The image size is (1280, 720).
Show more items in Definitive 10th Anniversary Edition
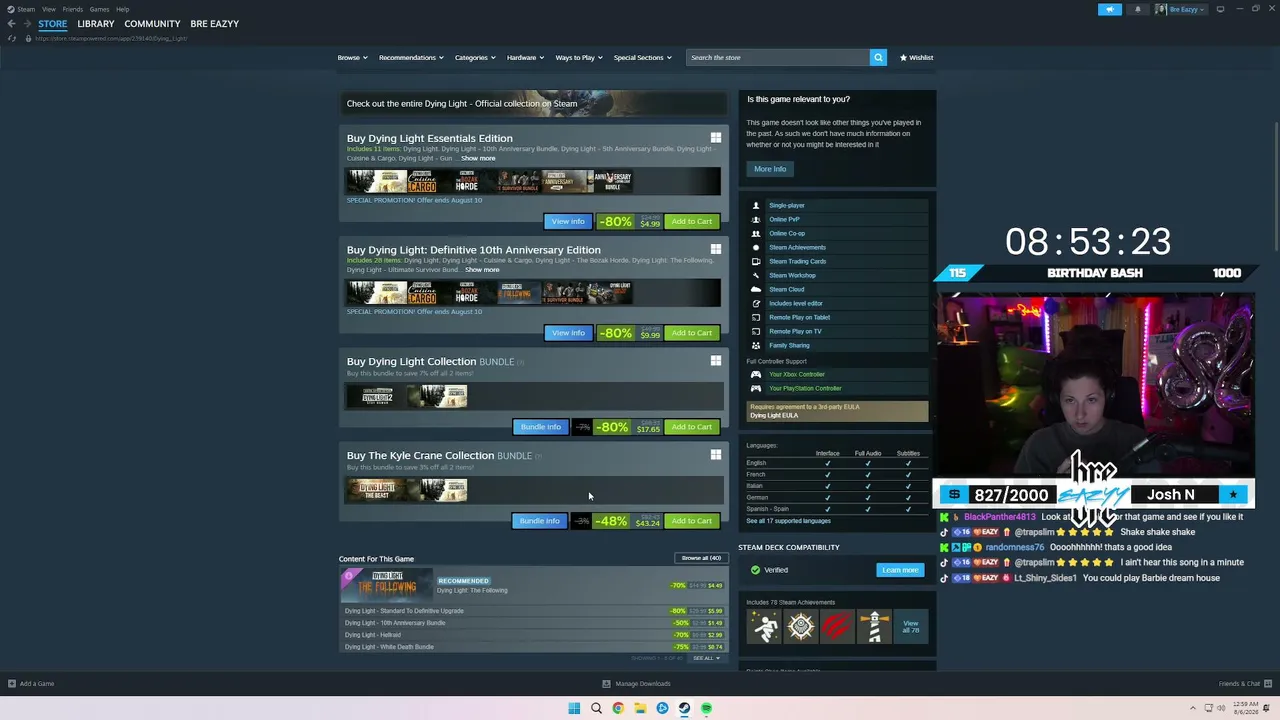[x=482, y=270]
